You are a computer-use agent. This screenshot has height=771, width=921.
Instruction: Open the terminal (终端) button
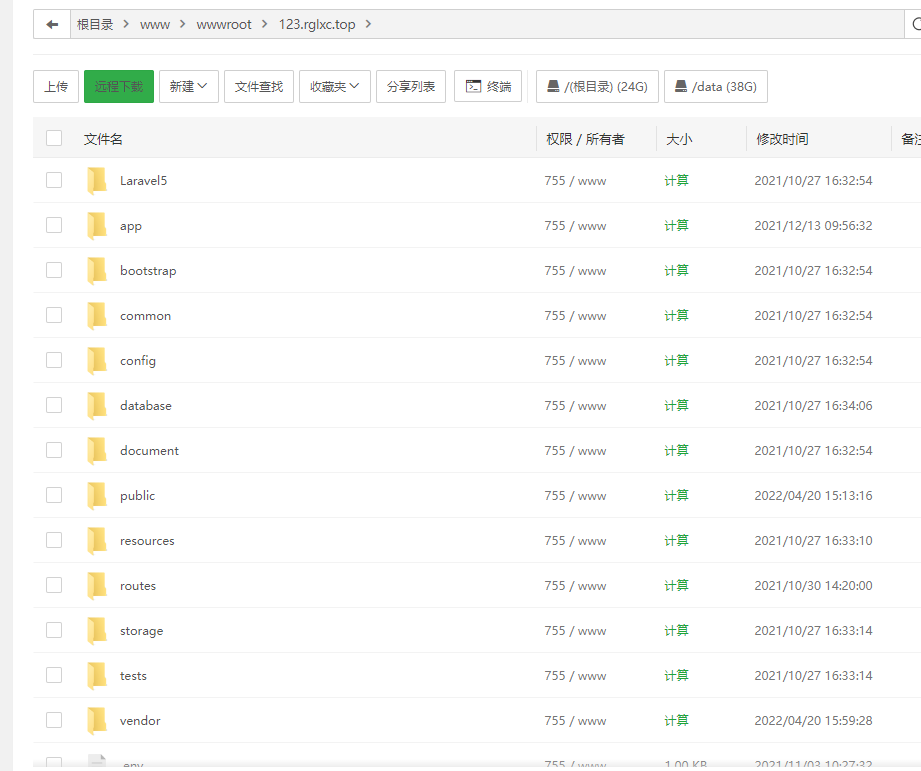pos(488,87)
